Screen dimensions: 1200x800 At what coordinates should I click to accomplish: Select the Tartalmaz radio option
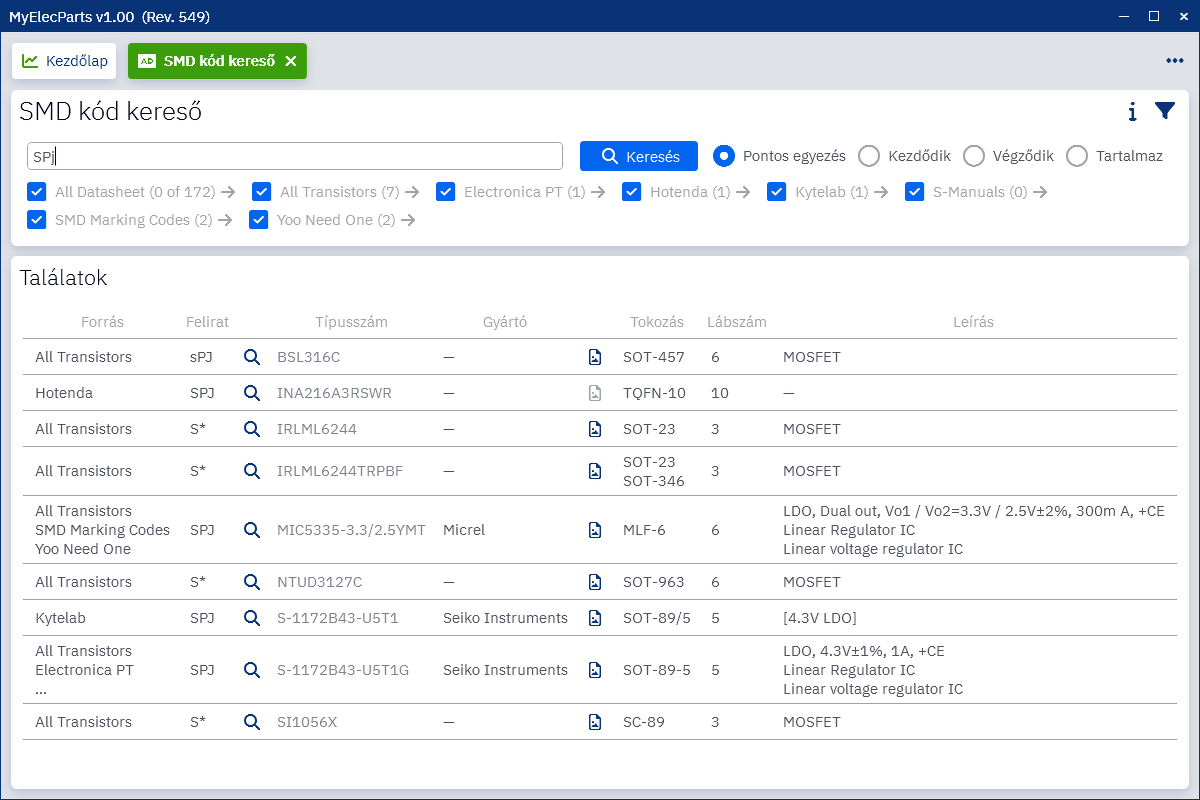point(1077,156)
